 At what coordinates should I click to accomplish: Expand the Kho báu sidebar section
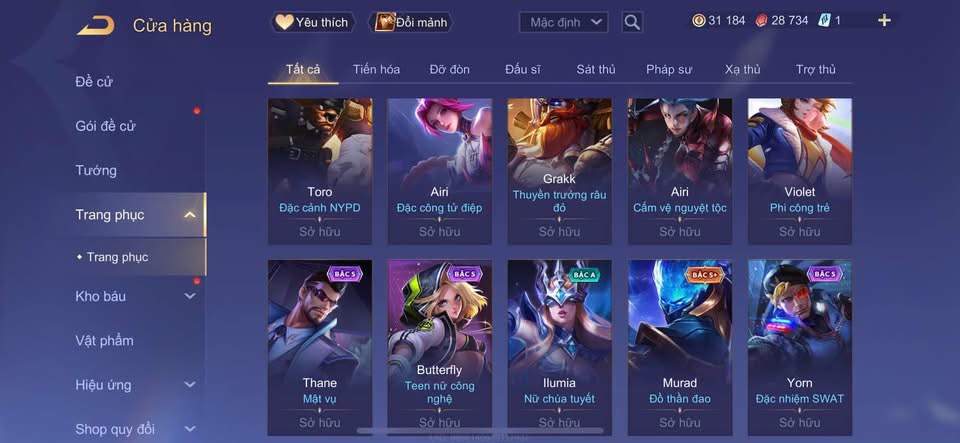coord(190,296)
